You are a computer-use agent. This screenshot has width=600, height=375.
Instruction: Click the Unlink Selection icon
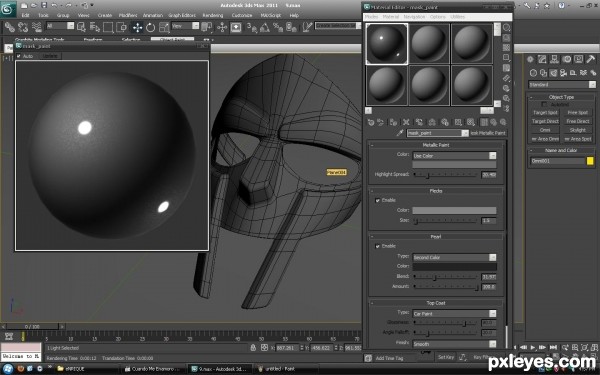[23, 27]
